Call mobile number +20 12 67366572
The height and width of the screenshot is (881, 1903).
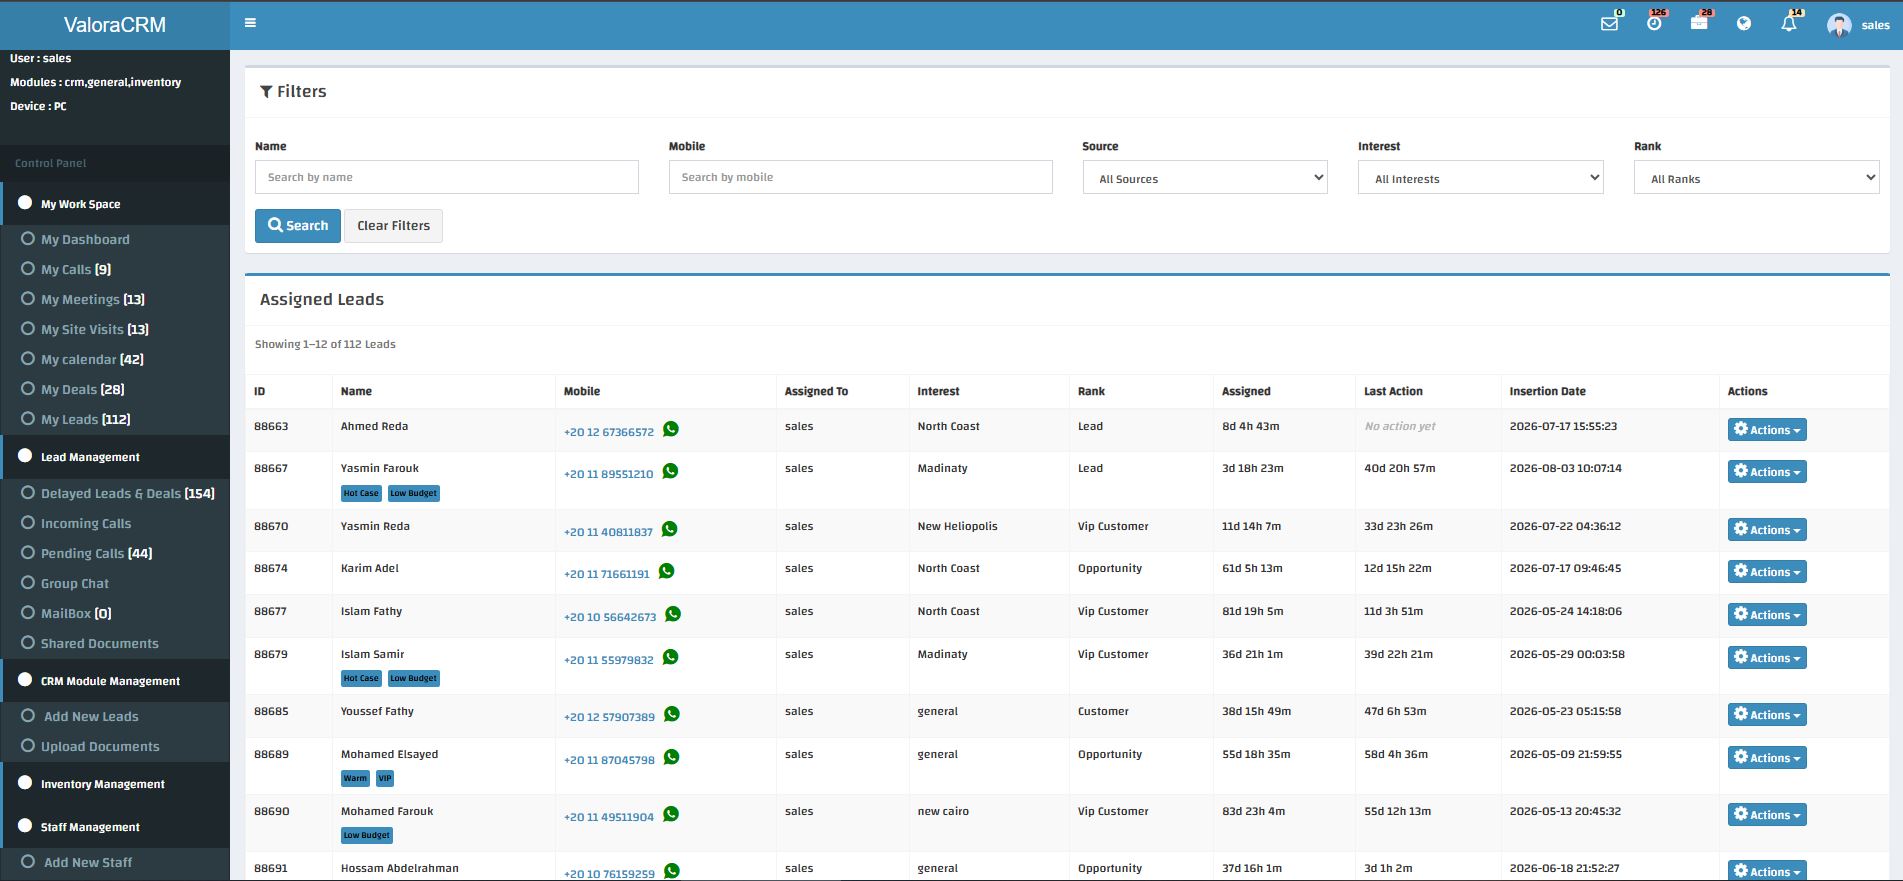click(609, 432)
